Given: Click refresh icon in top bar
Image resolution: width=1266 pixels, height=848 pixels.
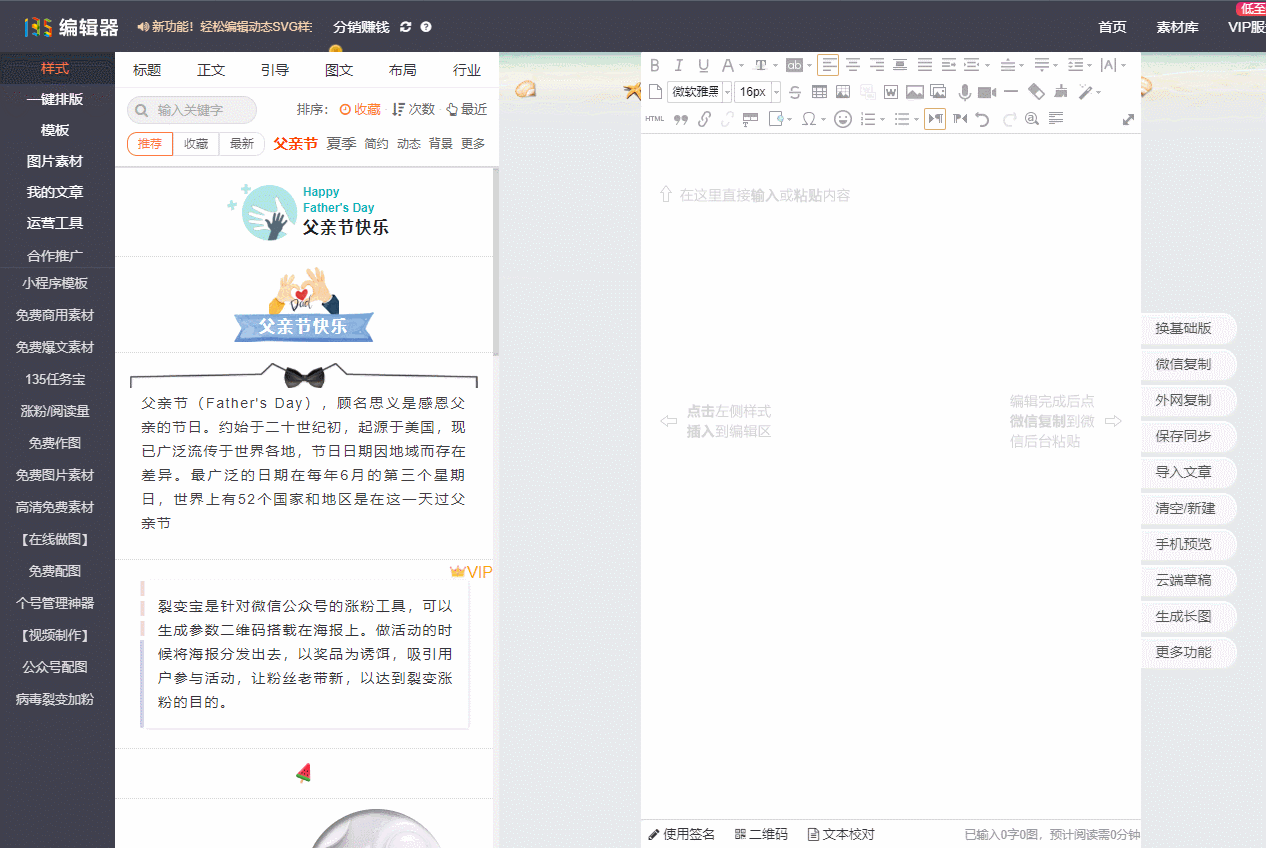Looking at the screenshot, I should coord(405,27).
